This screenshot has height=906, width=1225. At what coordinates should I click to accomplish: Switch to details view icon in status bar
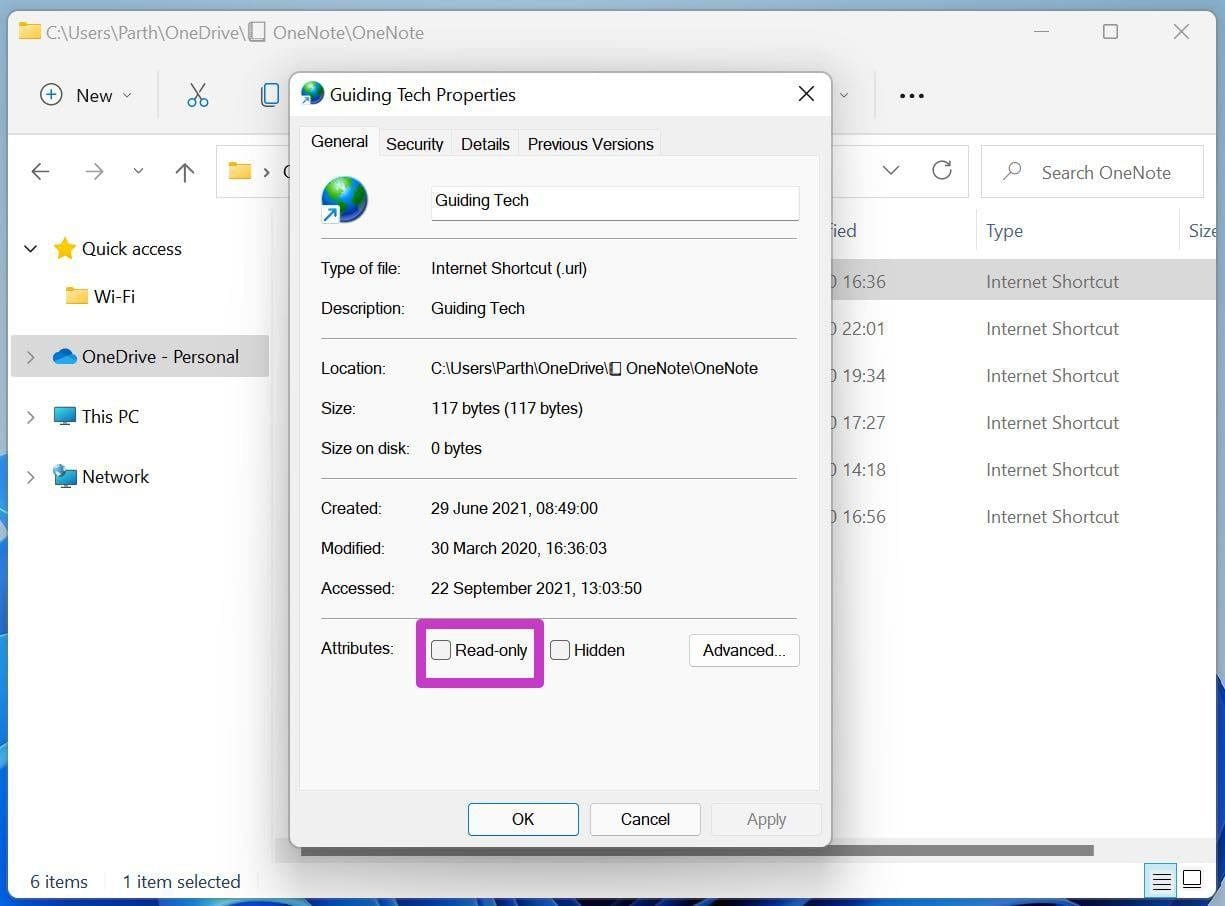pyautogui.click(x=1161, y=881)
